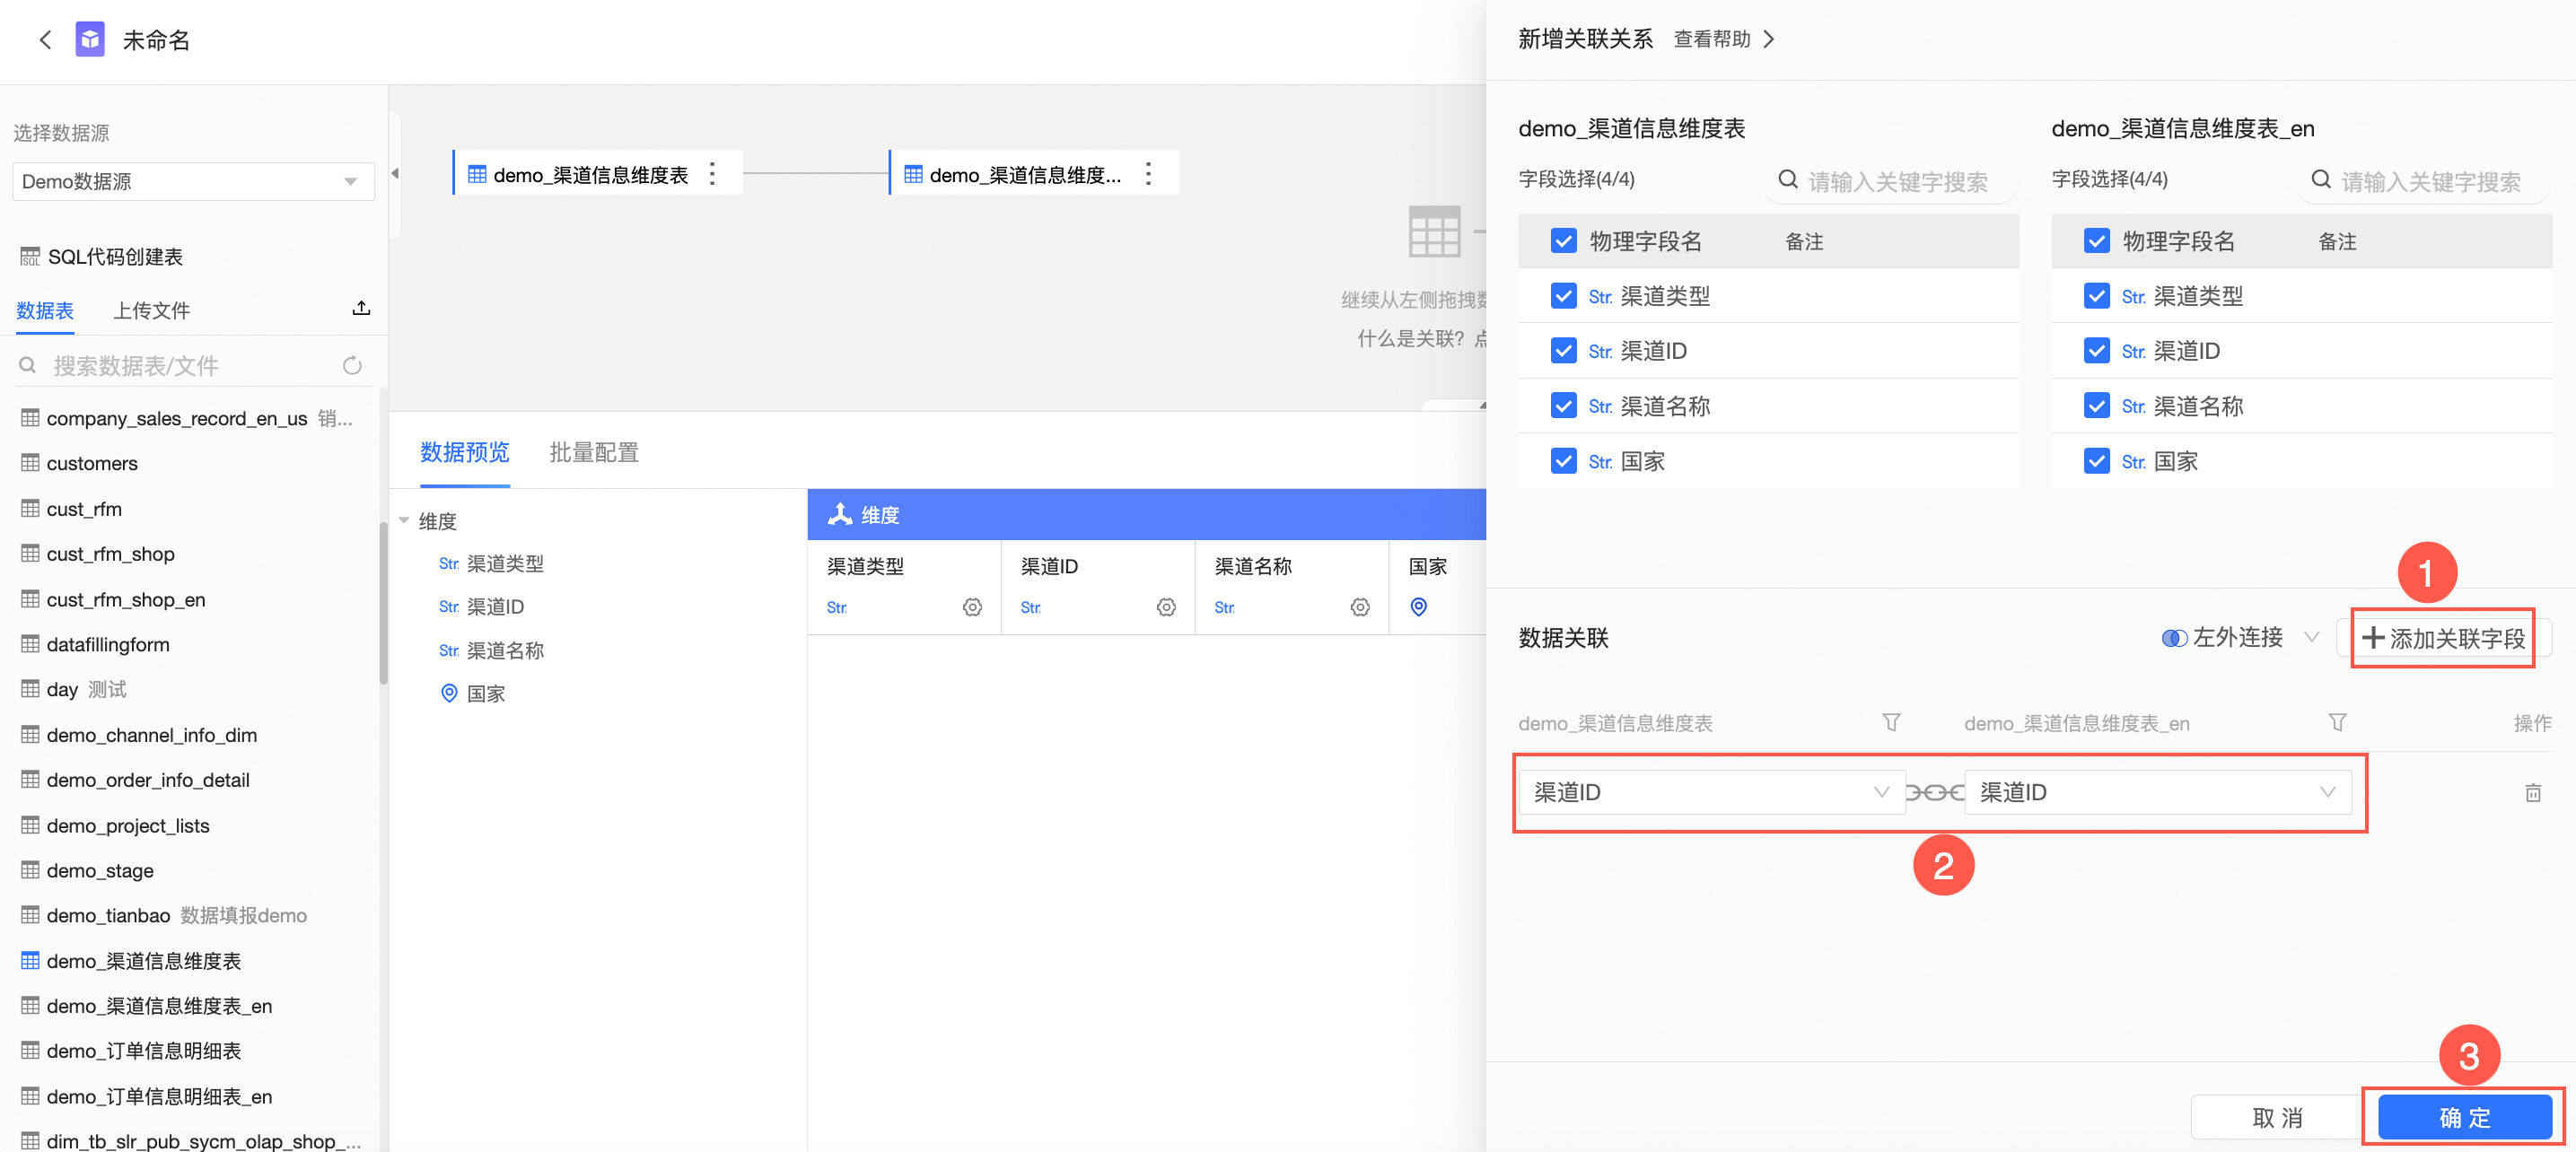Image resolution: width=2576 pixels, height=1152 pixels.
Task: Collapse the 维度 tree group
Action: point(404,520)
